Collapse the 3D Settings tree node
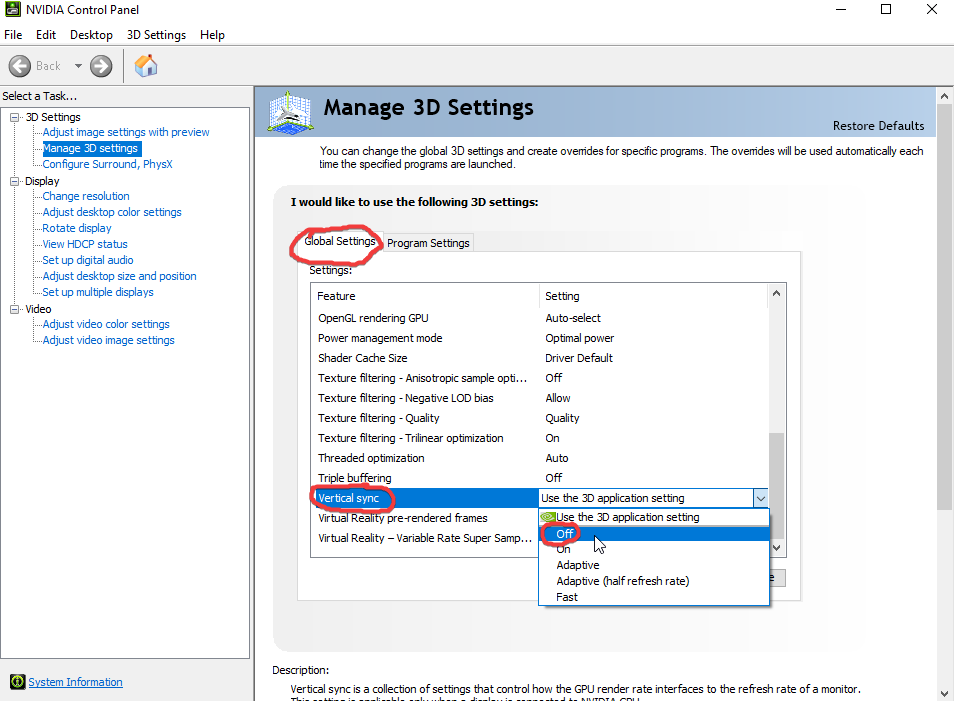Image resolution: width=954 pixels, height=701 pixels. click(15, 117)
